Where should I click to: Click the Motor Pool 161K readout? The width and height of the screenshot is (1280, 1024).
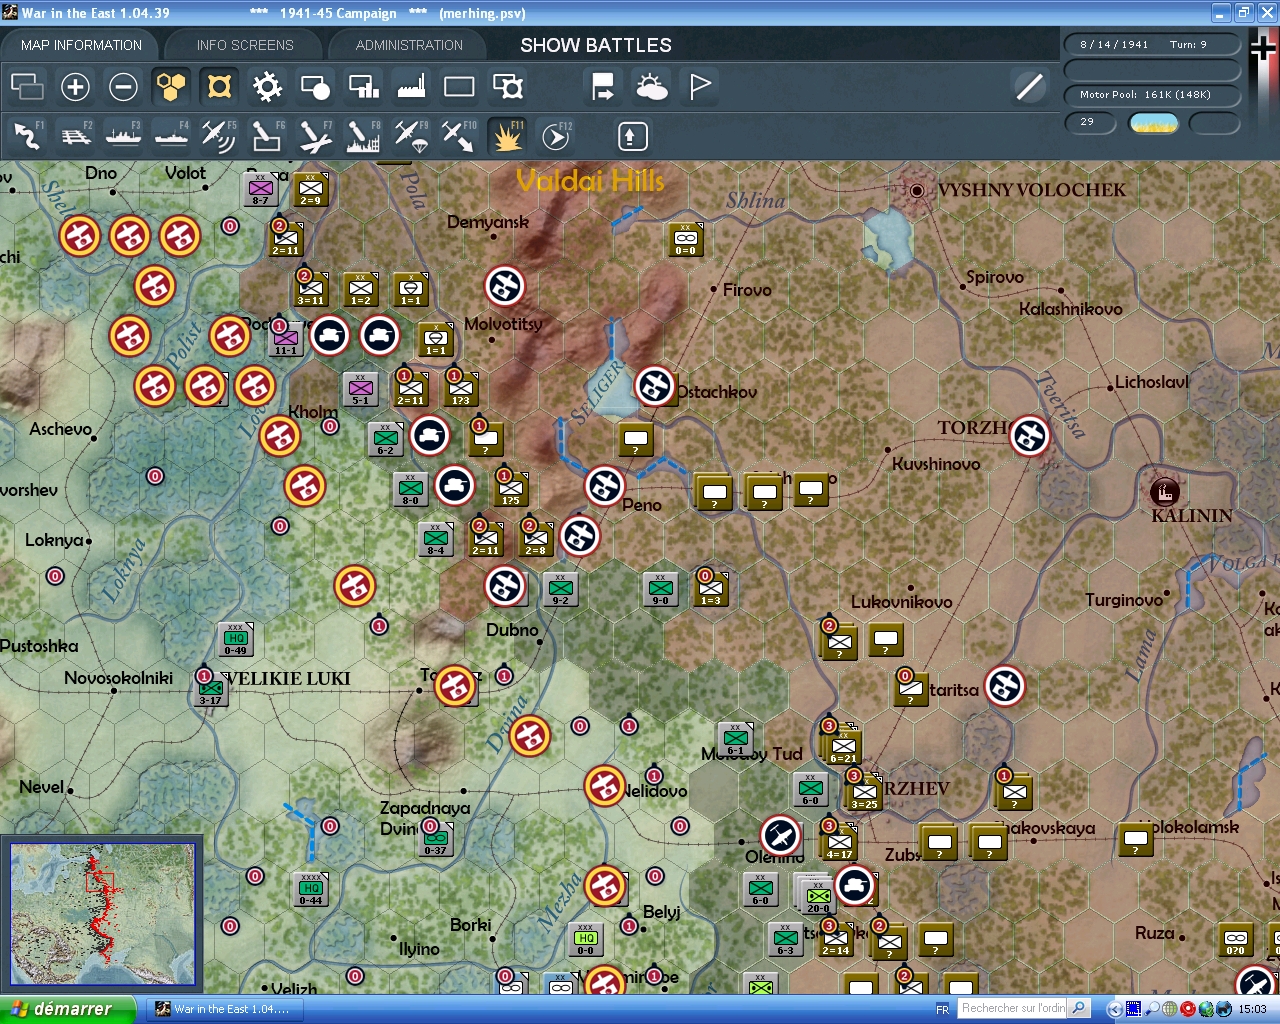click(1151, 95)
